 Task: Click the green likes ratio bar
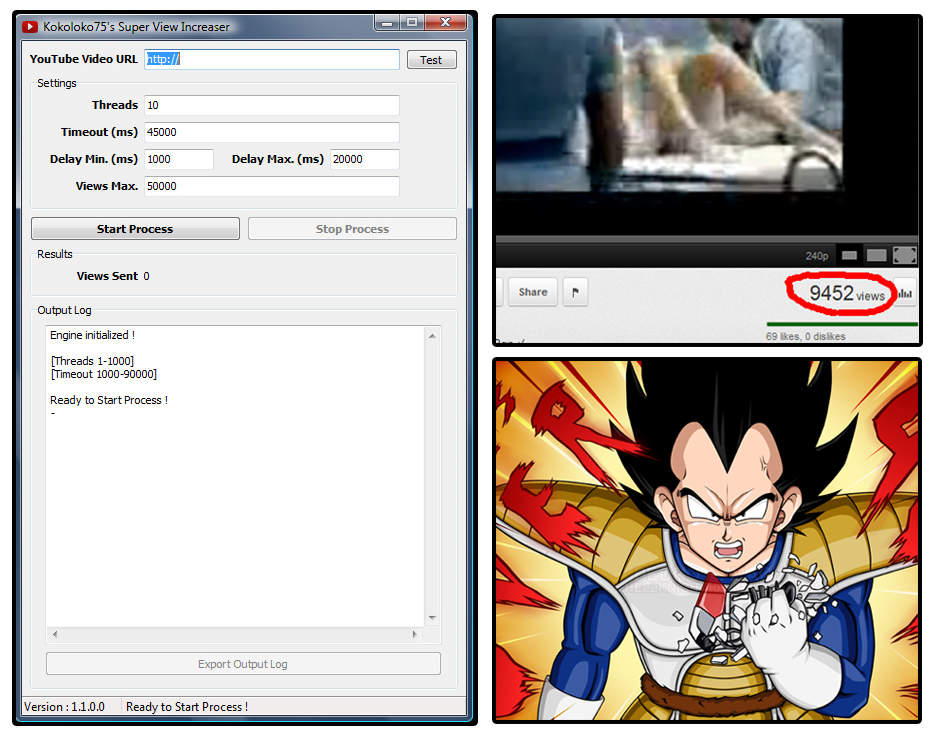click(842, 324)
